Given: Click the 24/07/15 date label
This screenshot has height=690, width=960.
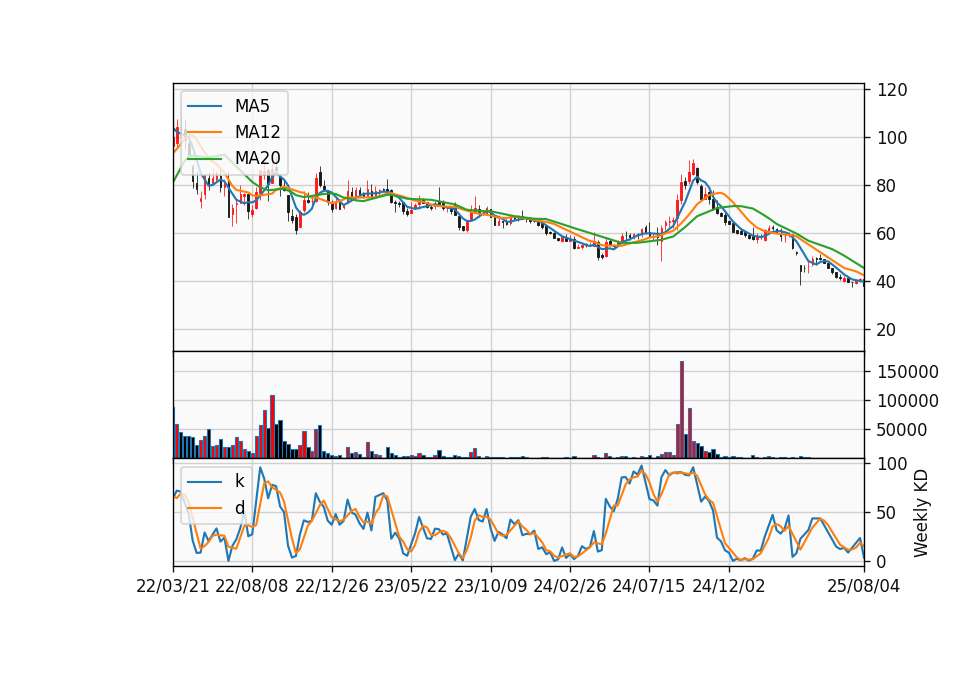Looking at the screenshot, I should [649, 586].
